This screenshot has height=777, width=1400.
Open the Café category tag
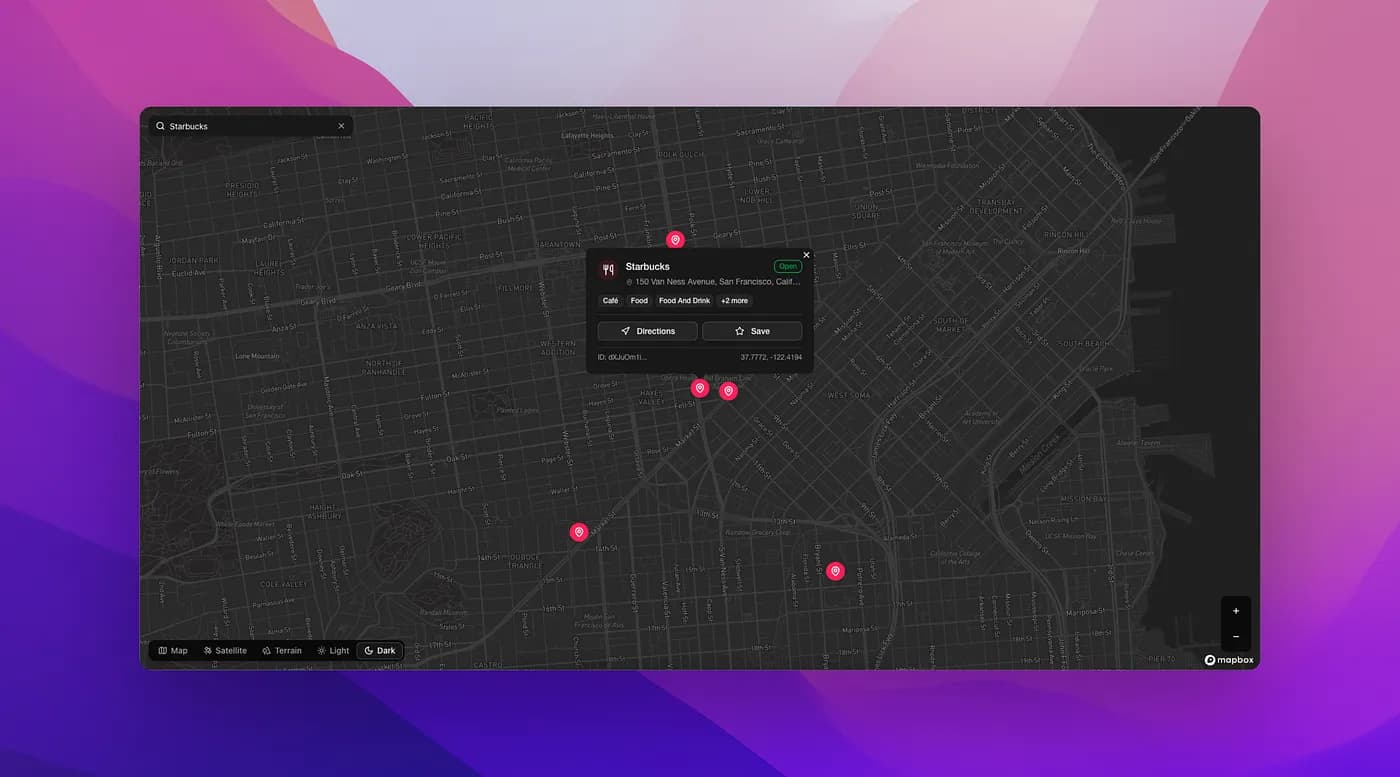(x=610, y=300)
